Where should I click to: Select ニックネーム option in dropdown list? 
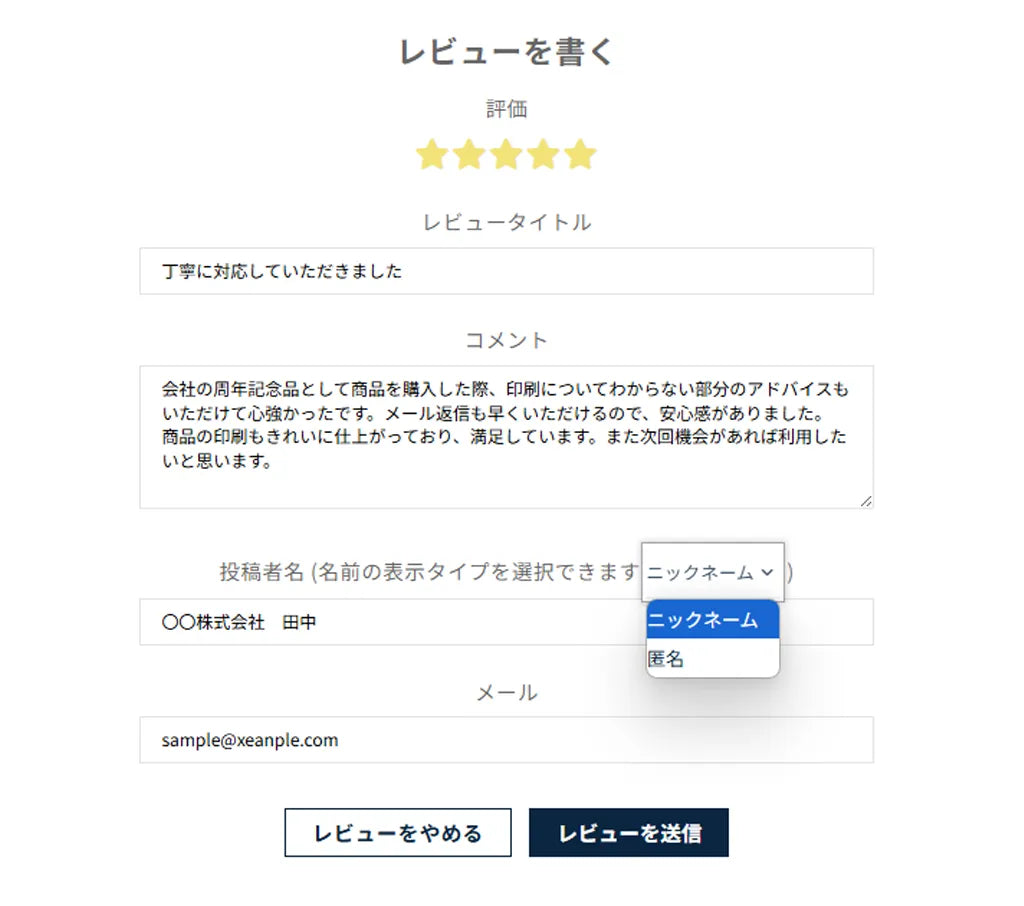pyautogui.click(x=712, y=620)
